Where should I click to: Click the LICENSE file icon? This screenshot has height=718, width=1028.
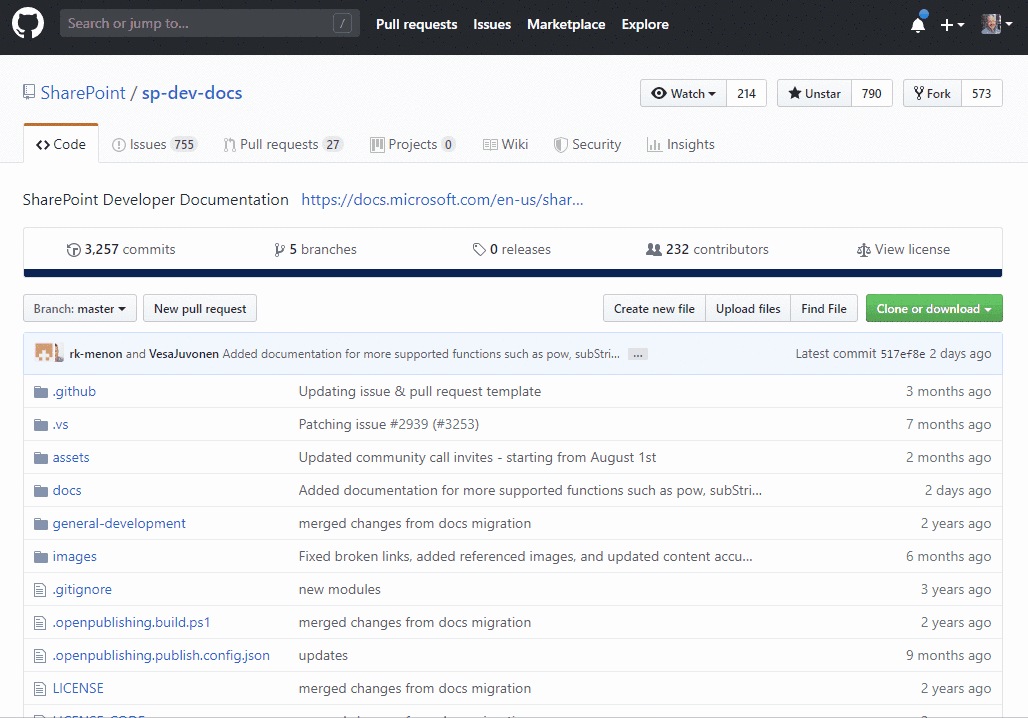coord(40,688)
